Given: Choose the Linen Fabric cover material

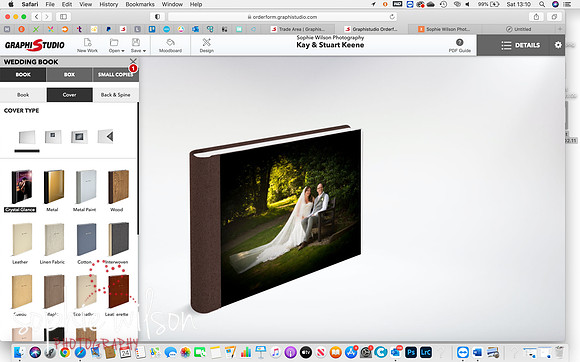Looking at the screenshot, I should coord(53,243).
